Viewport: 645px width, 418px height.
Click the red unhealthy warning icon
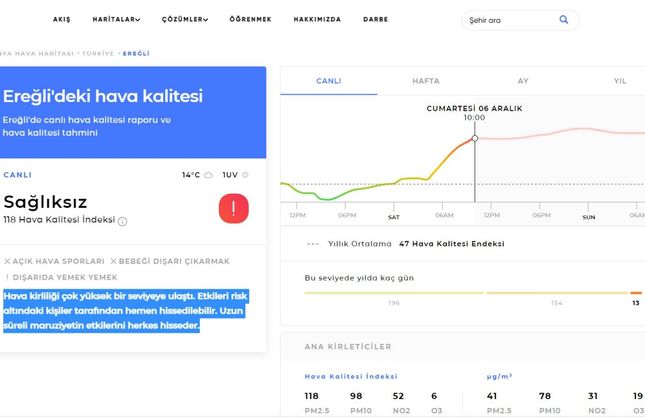pyautogui.click(x=233, y=209)
